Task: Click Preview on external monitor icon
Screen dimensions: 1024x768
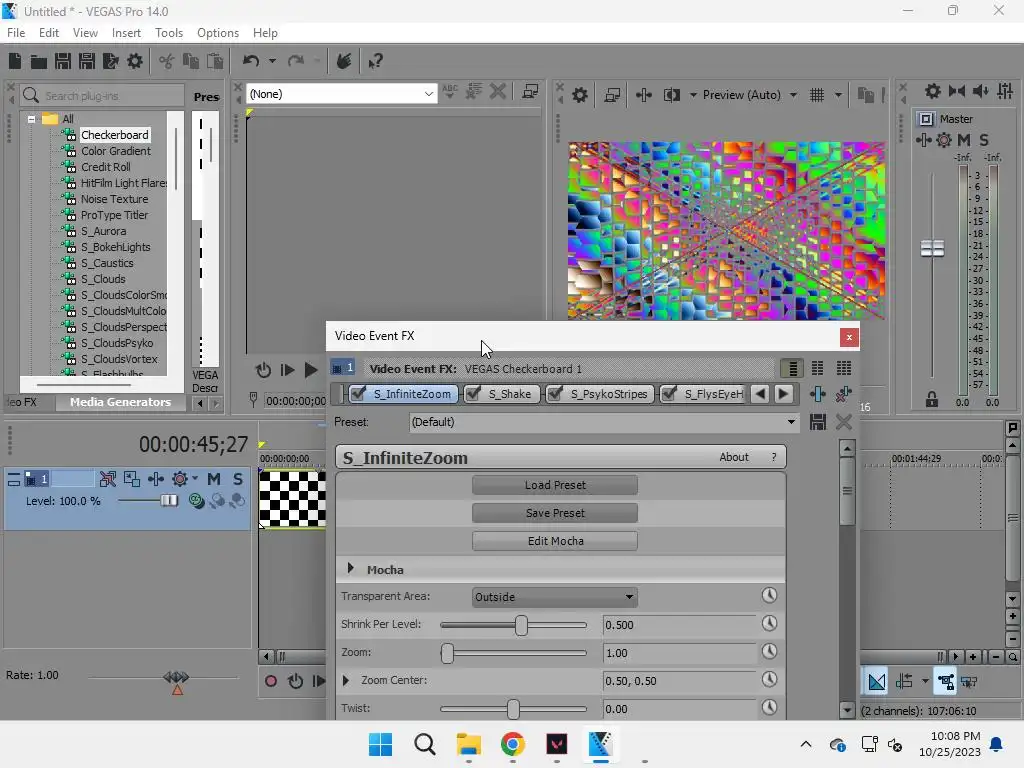Action: [x=612, y=95]
